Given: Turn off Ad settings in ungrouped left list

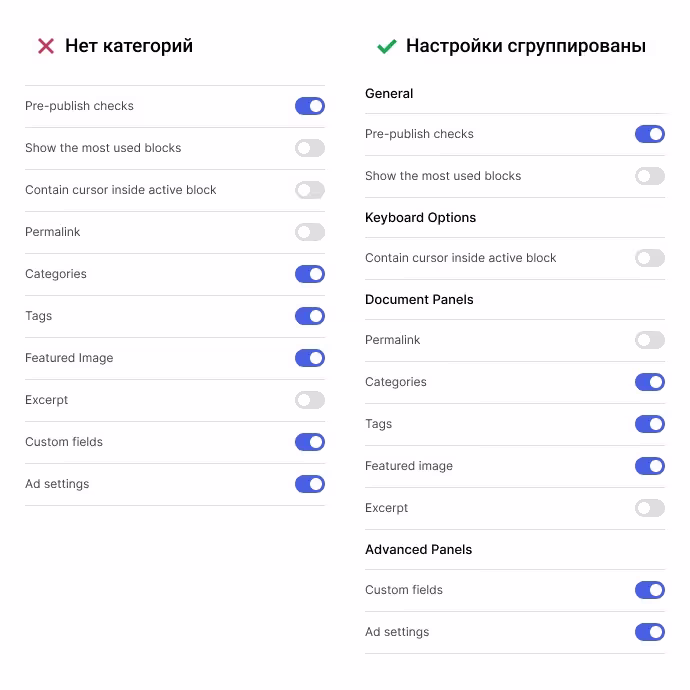Looking at the screenshot, I should [x=310, y=484].
